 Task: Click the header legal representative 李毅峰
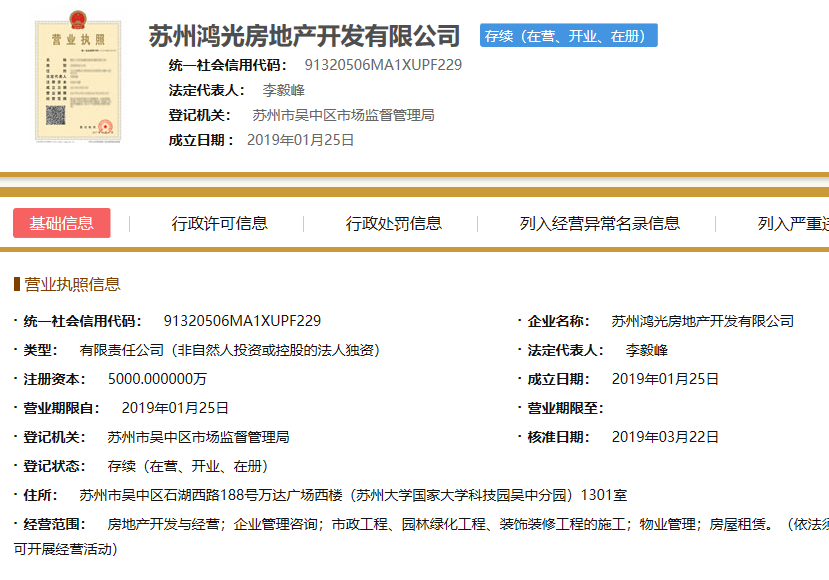point(284,90)
